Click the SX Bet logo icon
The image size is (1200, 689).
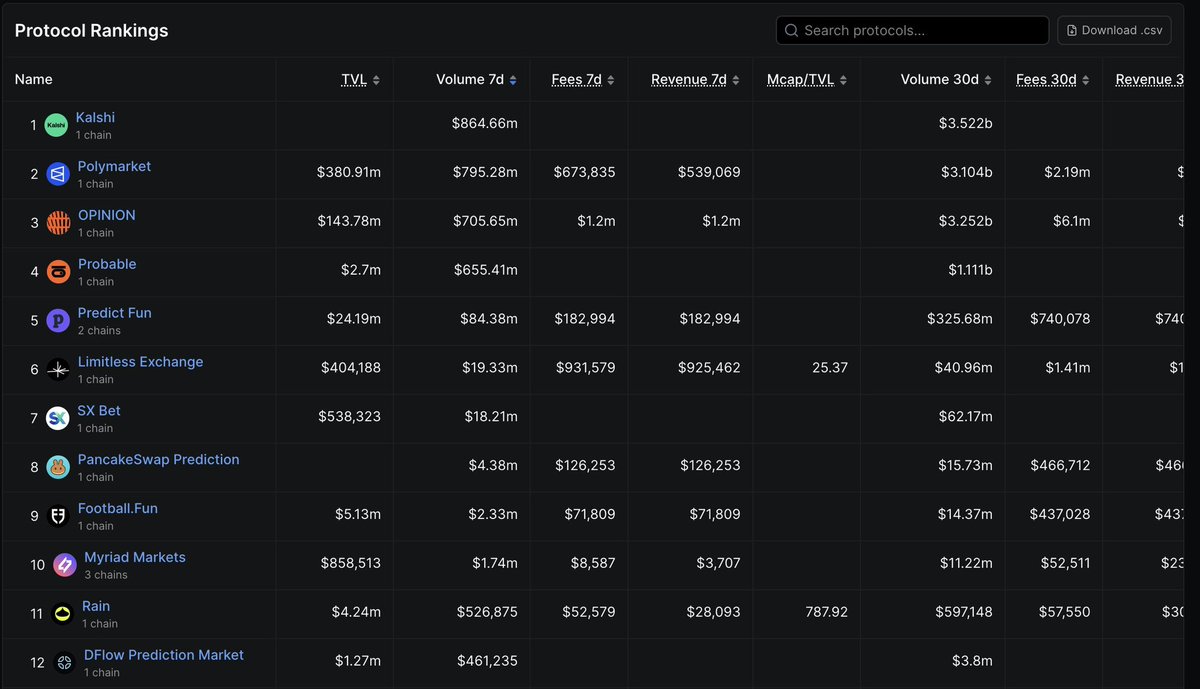pyautogui.click(x=57, y=418)
